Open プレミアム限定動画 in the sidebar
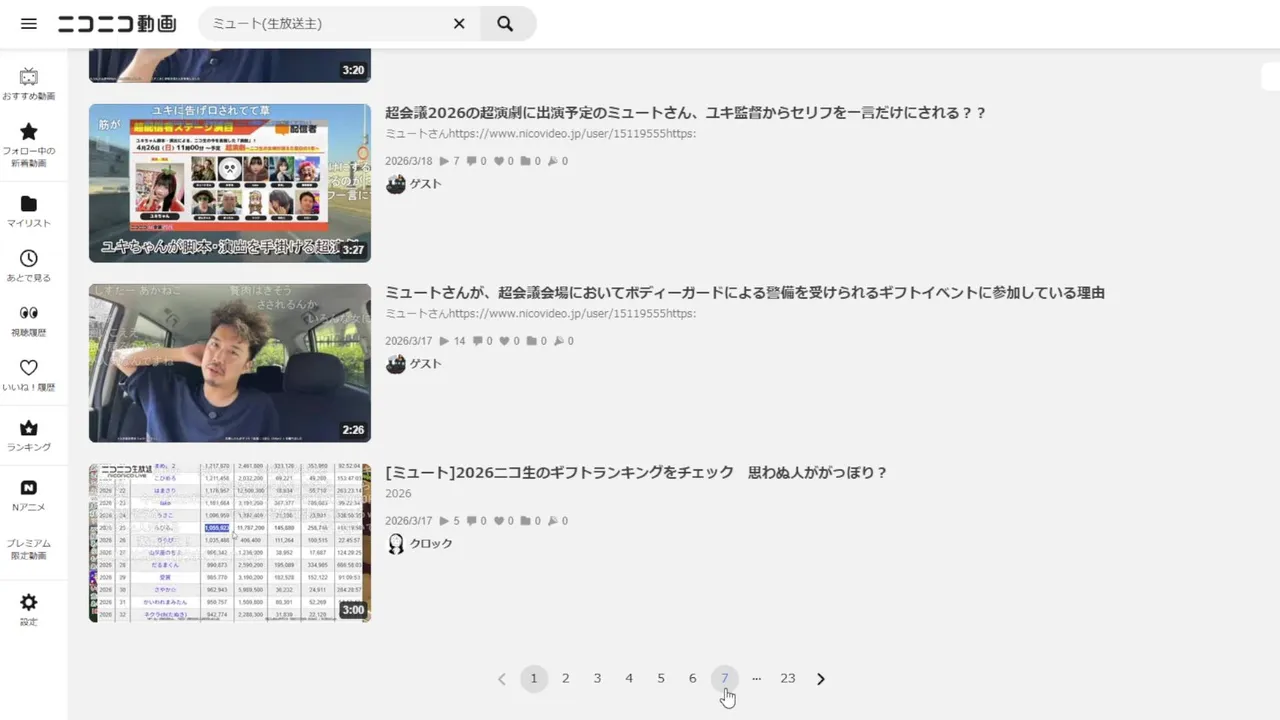The height and width of the screenshot is (720, 1280). (x=29, y=549)
